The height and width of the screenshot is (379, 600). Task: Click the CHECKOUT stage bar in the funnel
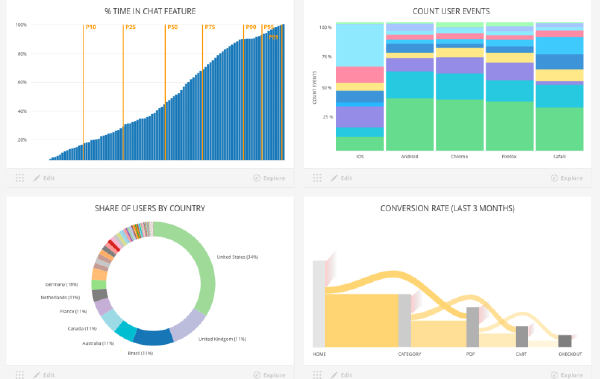[565, 341]
